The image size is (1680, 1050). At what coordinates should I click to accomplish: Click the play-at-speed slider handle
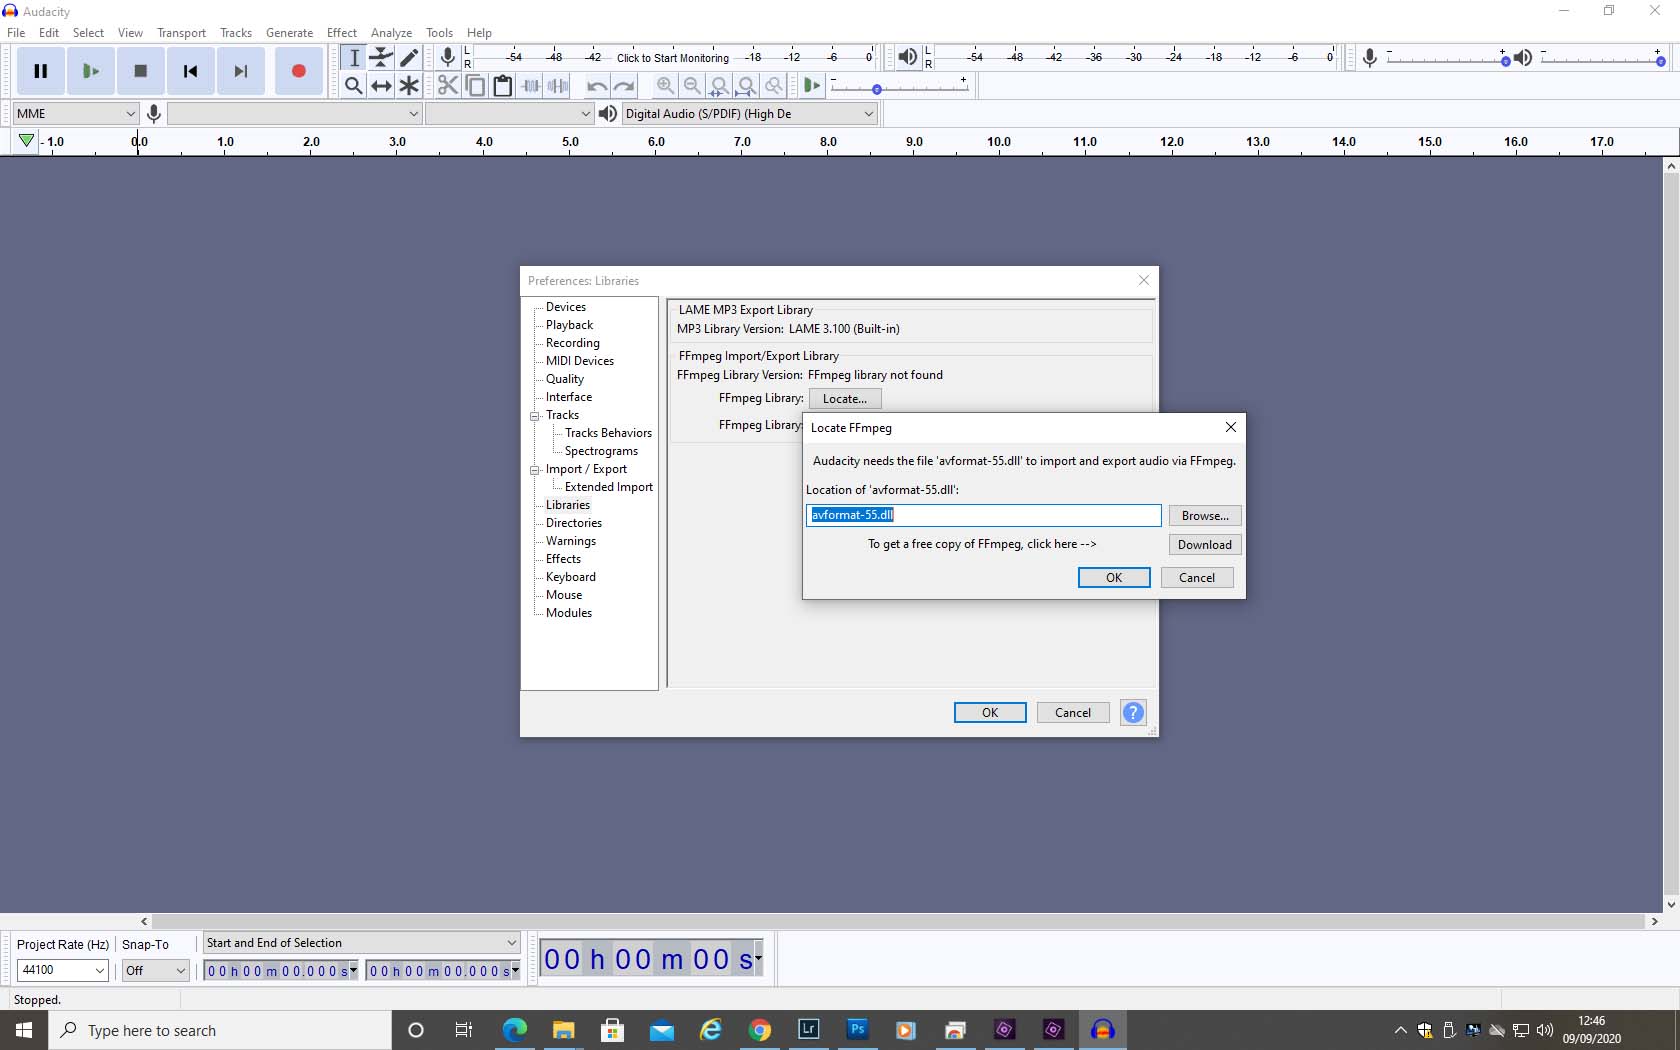tap(877, 89)
